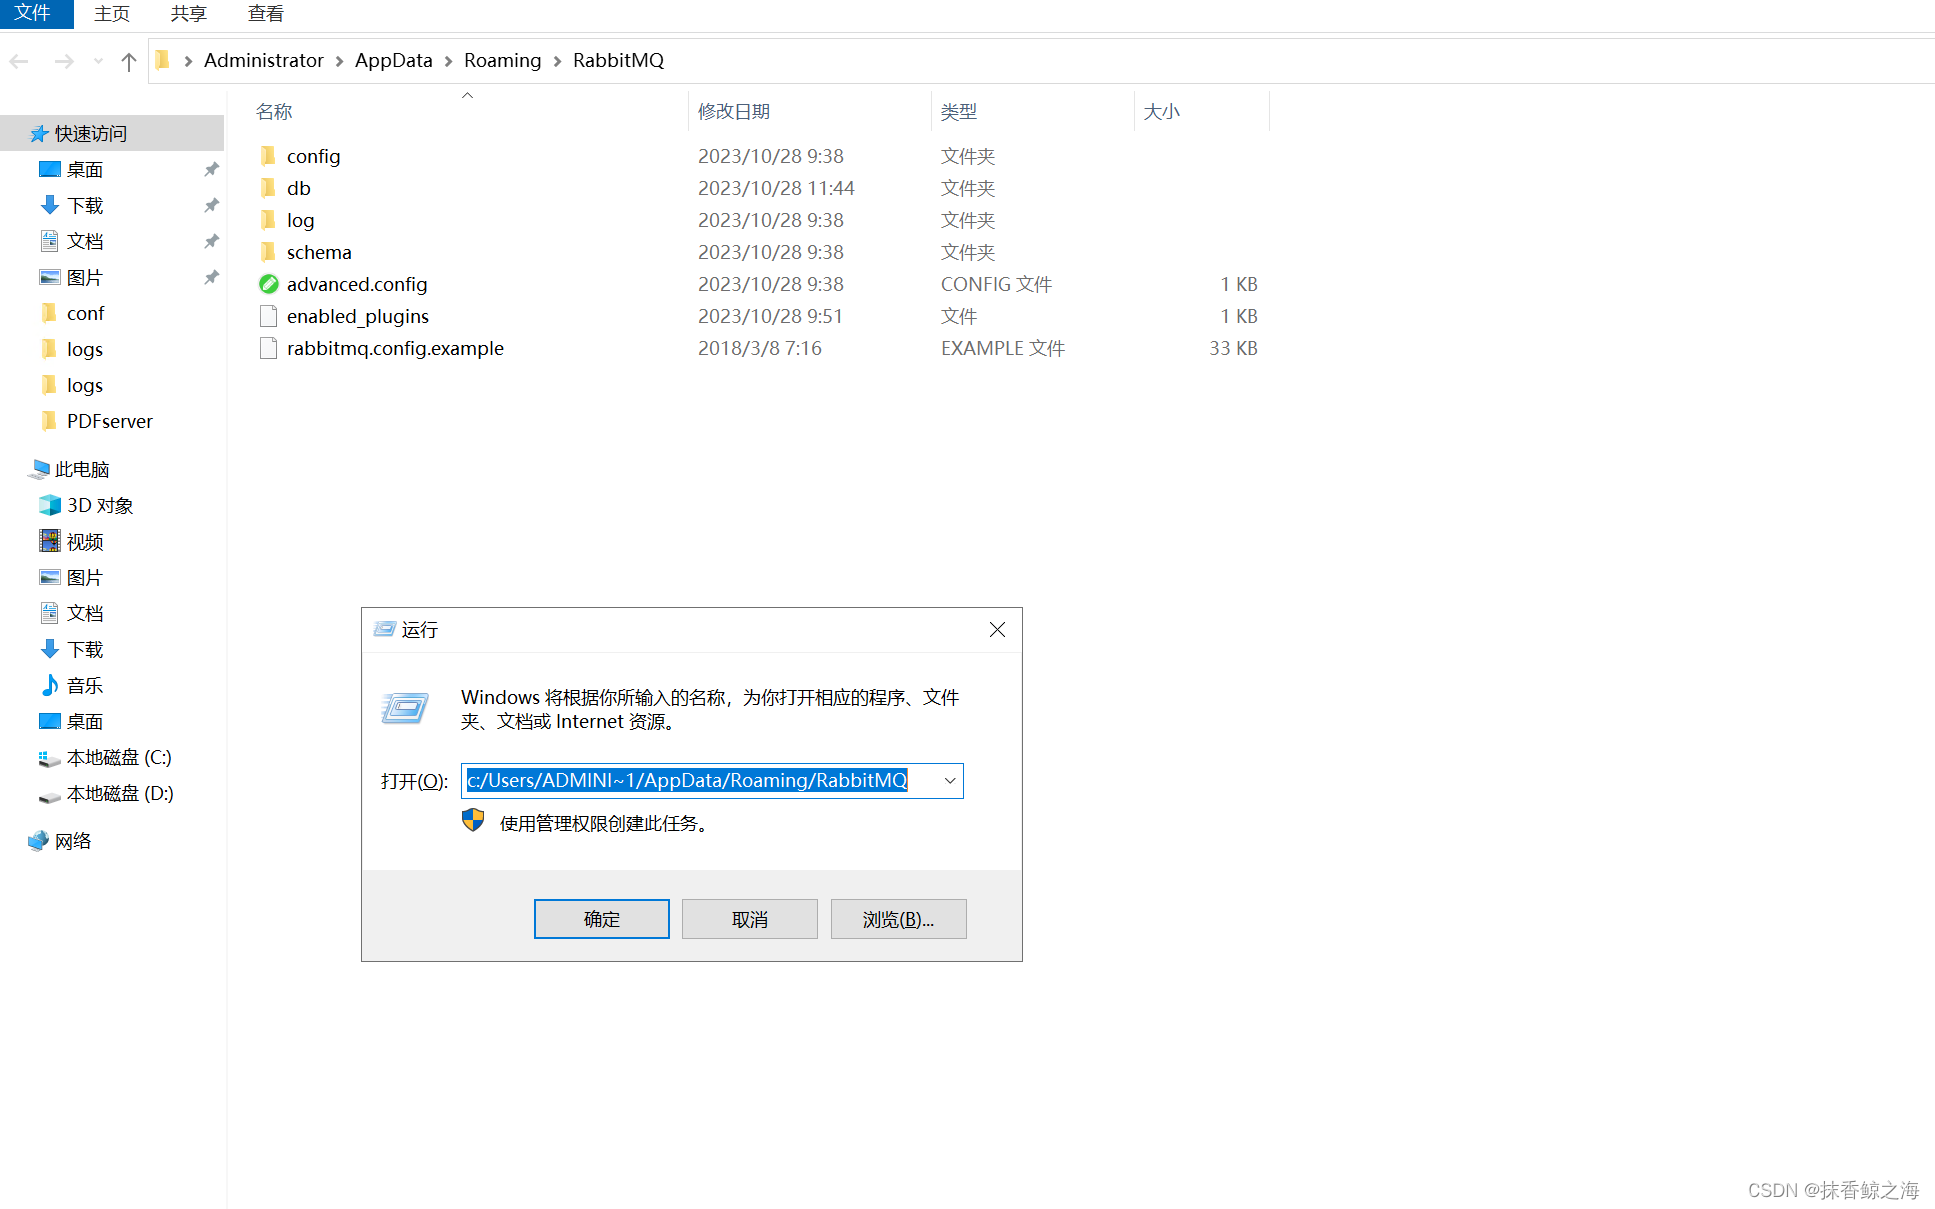Expand chevron between Roaming and RabbitMQ
This screenshot has width=1935, height=1209.
tap(557, 61)
